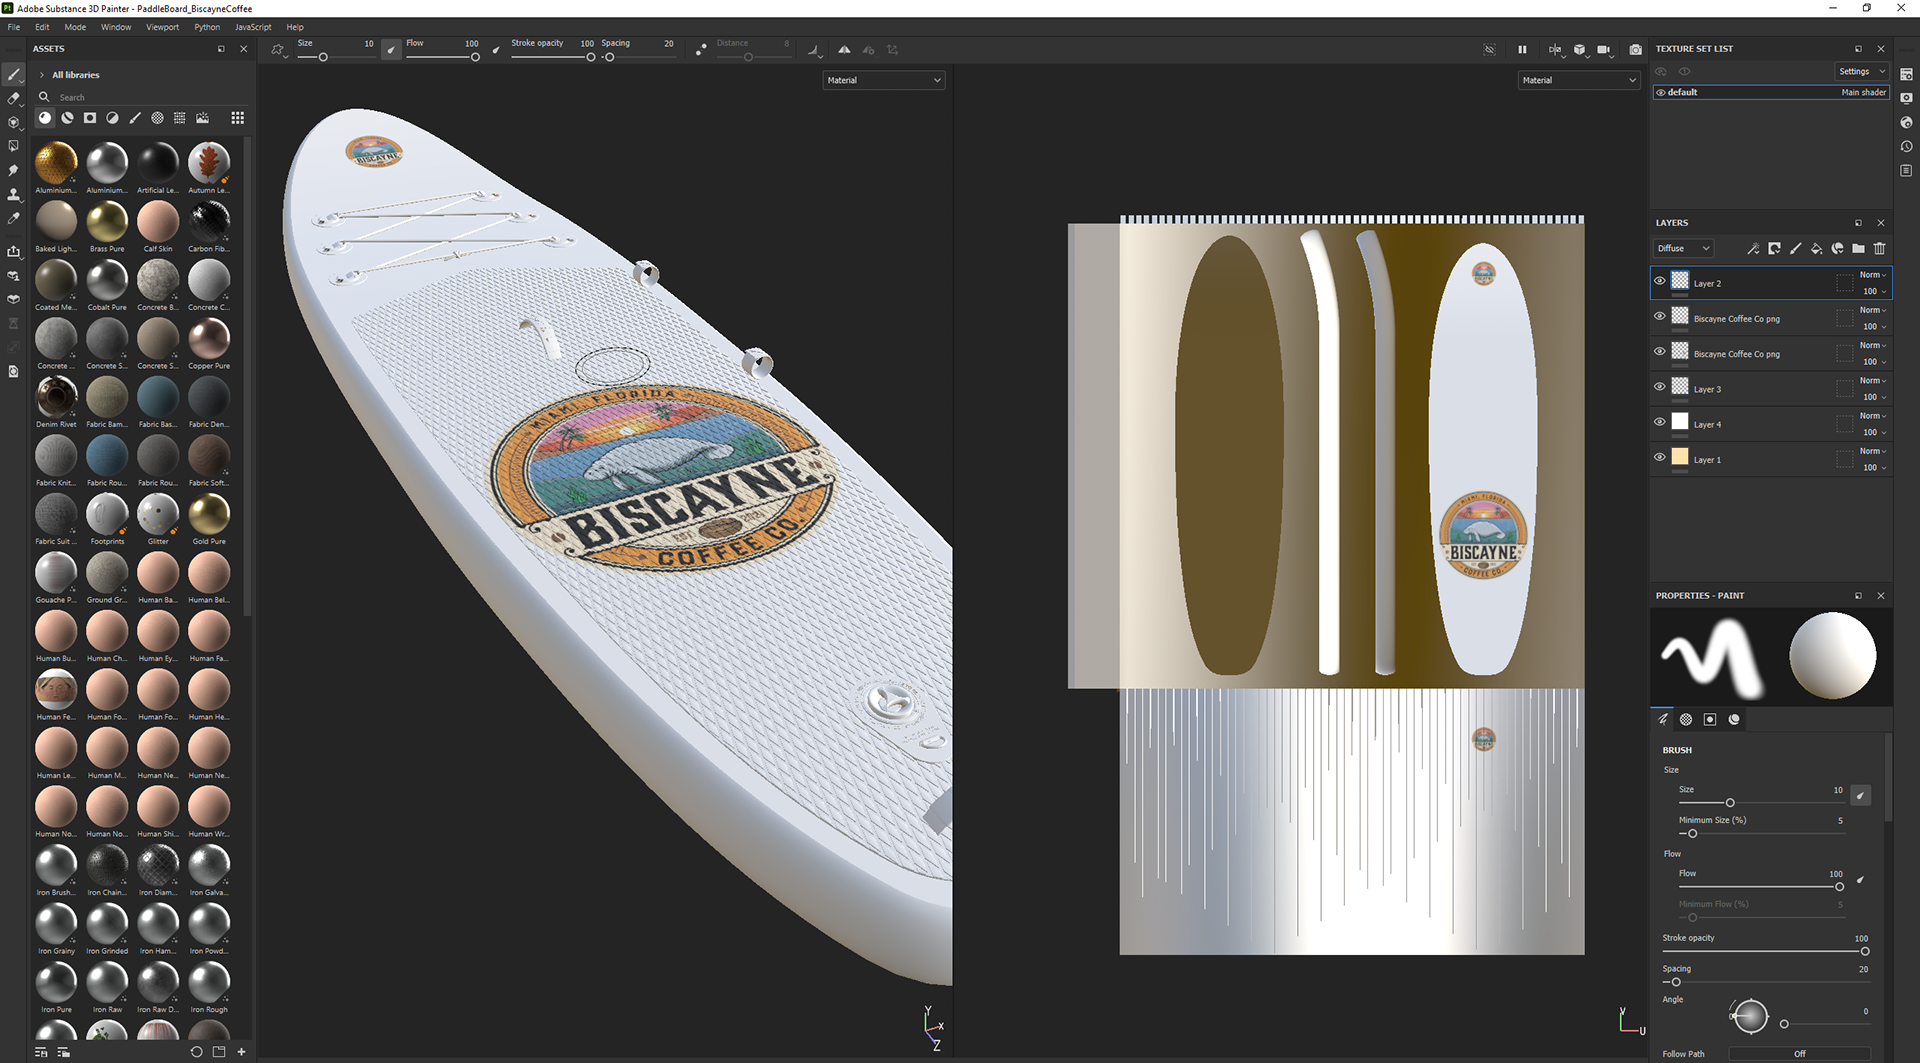
Task: Open Display settings panel icon
Action: pyautogui.click(x=1906, y=98)
